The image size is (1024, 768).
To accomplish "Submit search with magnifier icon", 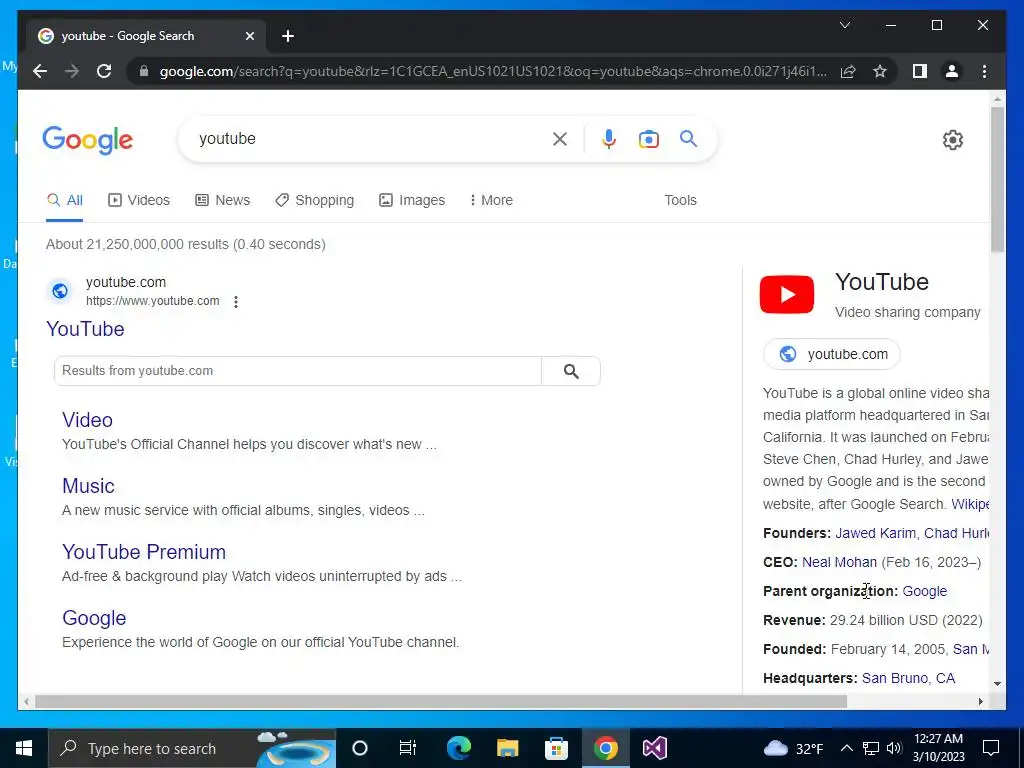I will pos(688,138).
